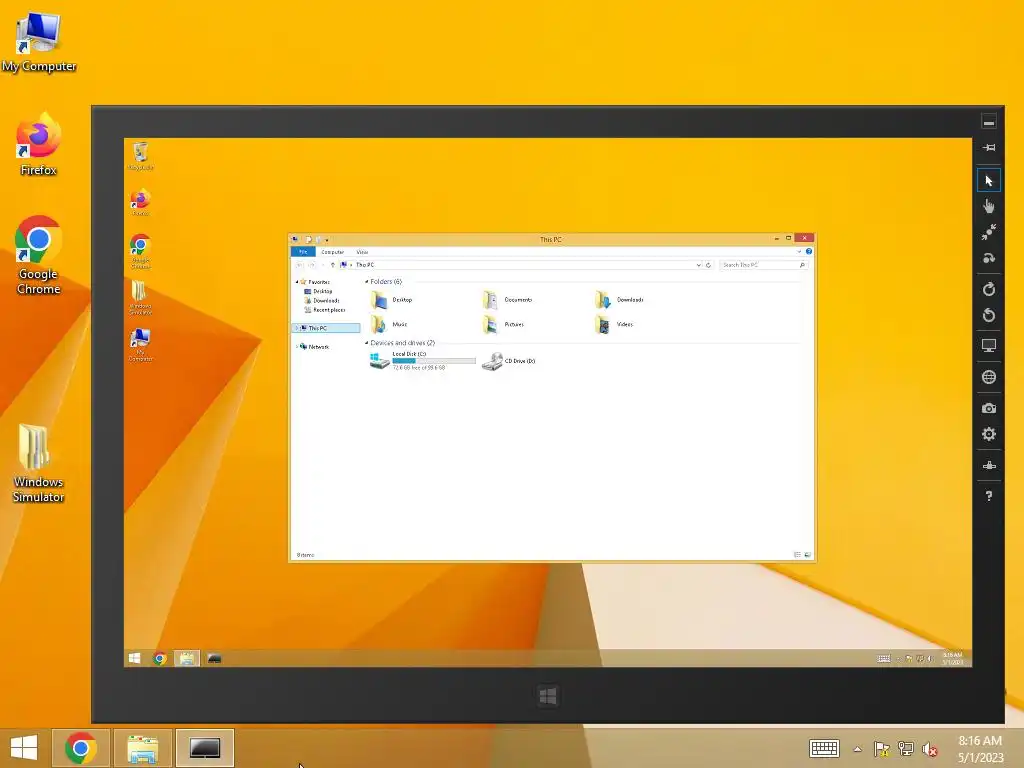Open Chrome from host taskbar

click(x=80, y=748)
